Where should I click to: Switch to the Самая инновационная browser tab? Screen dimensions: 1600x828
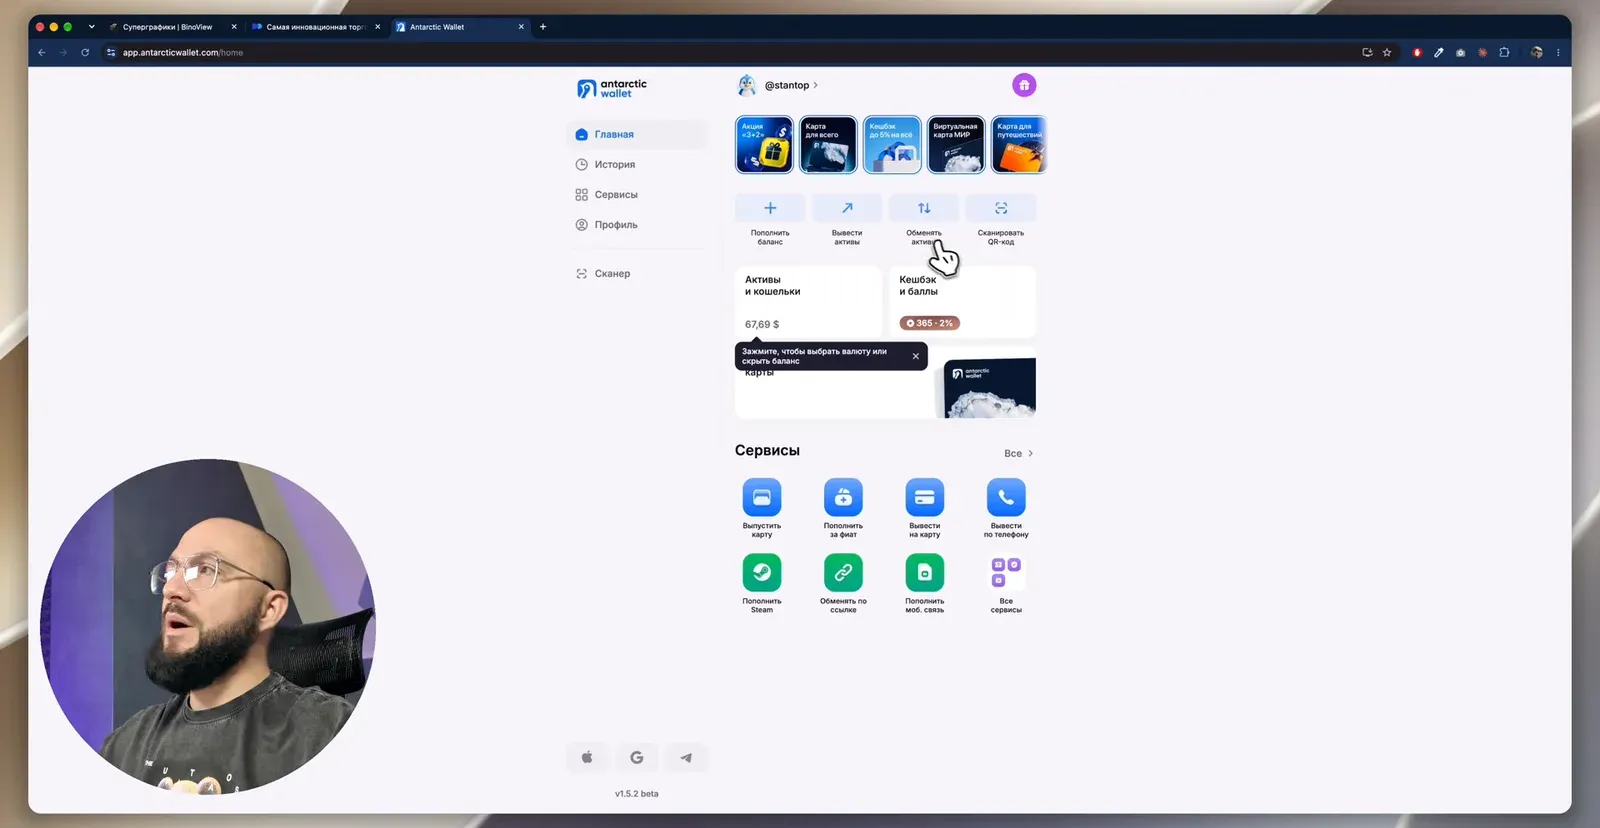[x=315, y=27]
